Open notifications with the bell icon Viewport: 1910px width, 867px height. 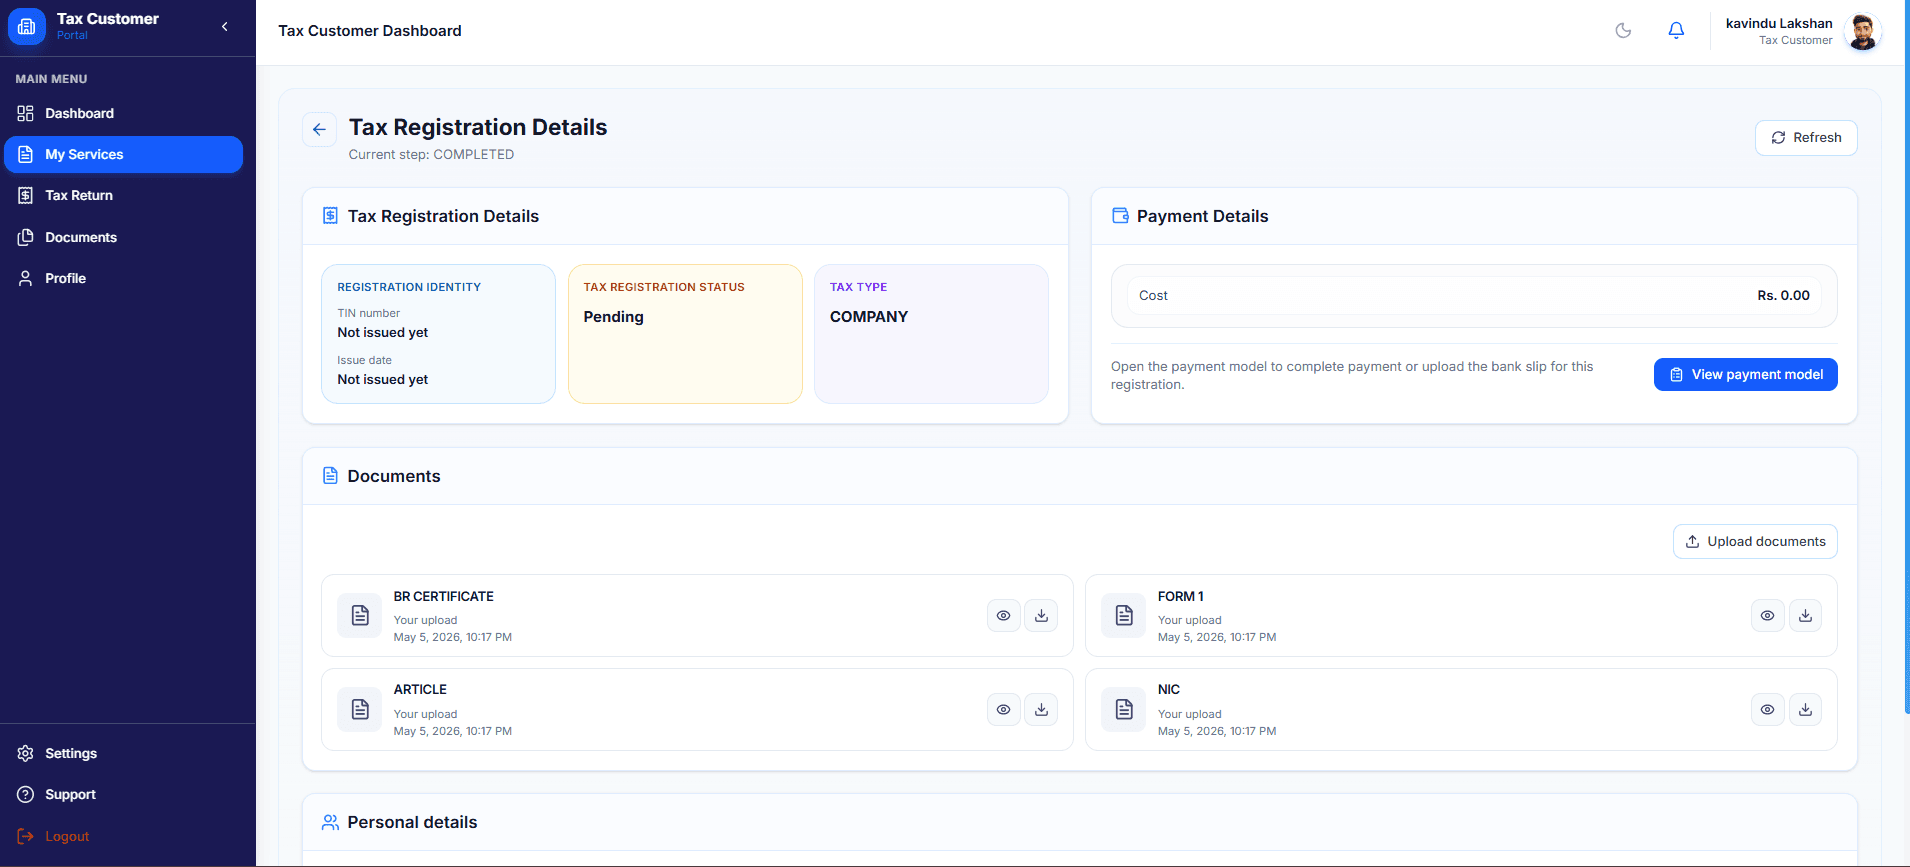(1676, 31)
